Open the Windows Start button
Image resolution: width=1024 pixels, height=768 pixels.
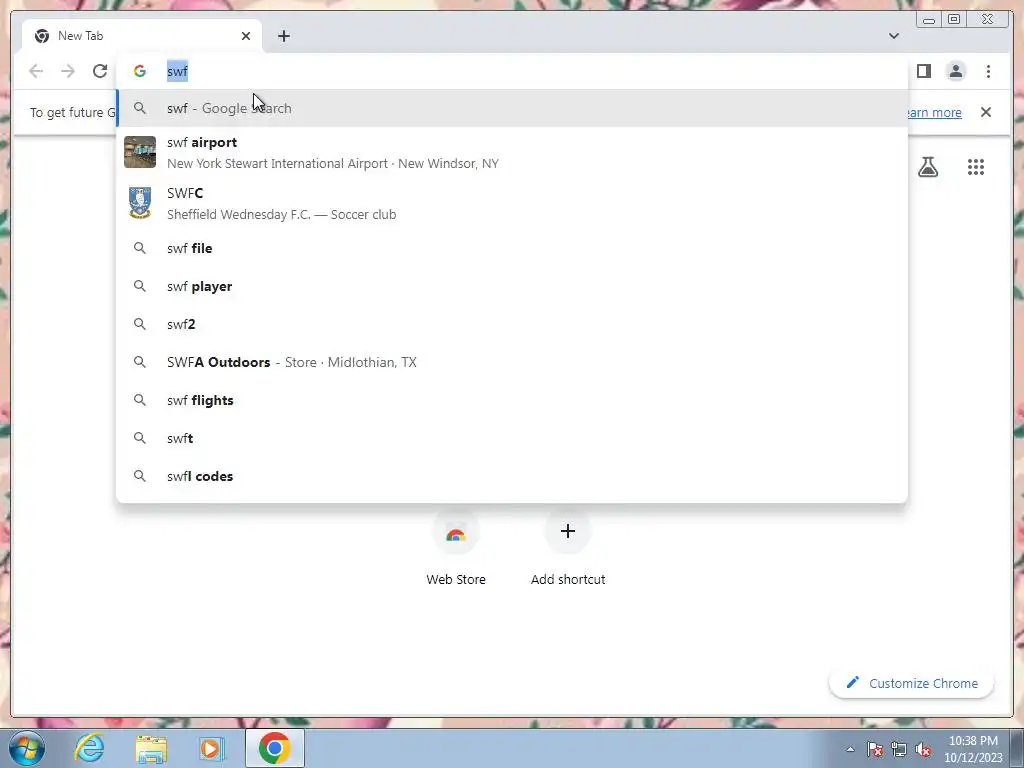click(27, 748)
